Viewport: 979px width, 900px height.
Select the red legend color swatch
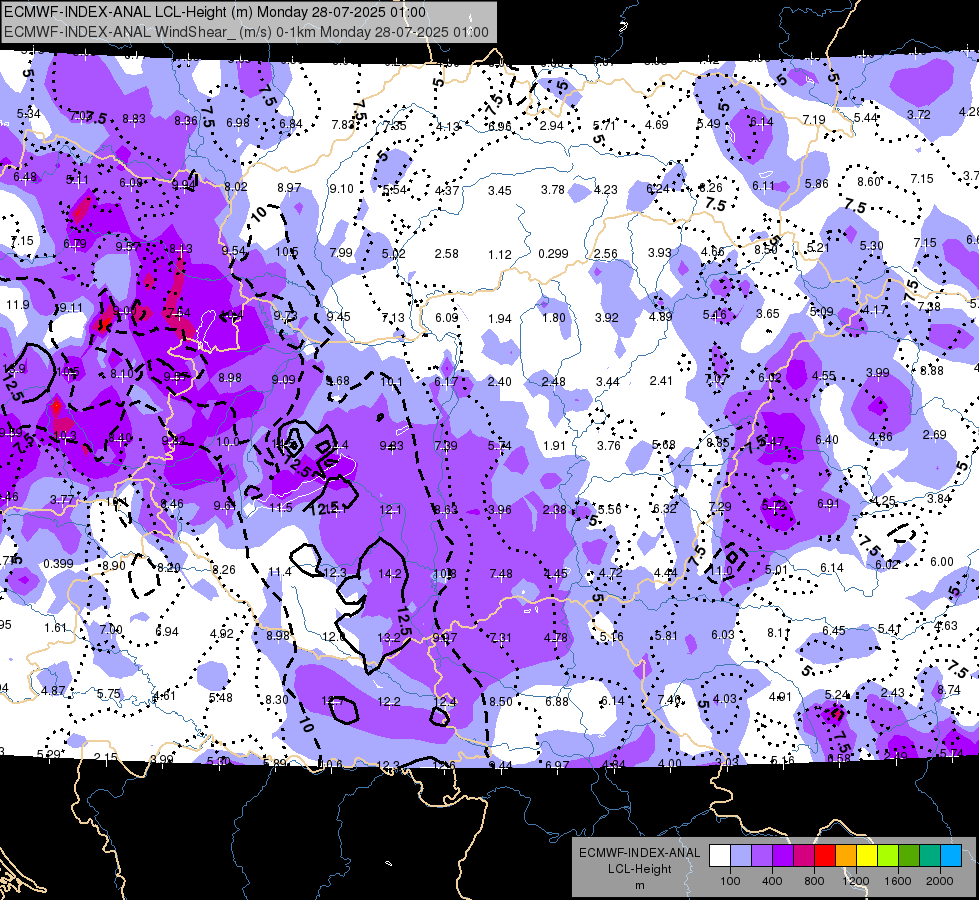click(x=825, y=856)
